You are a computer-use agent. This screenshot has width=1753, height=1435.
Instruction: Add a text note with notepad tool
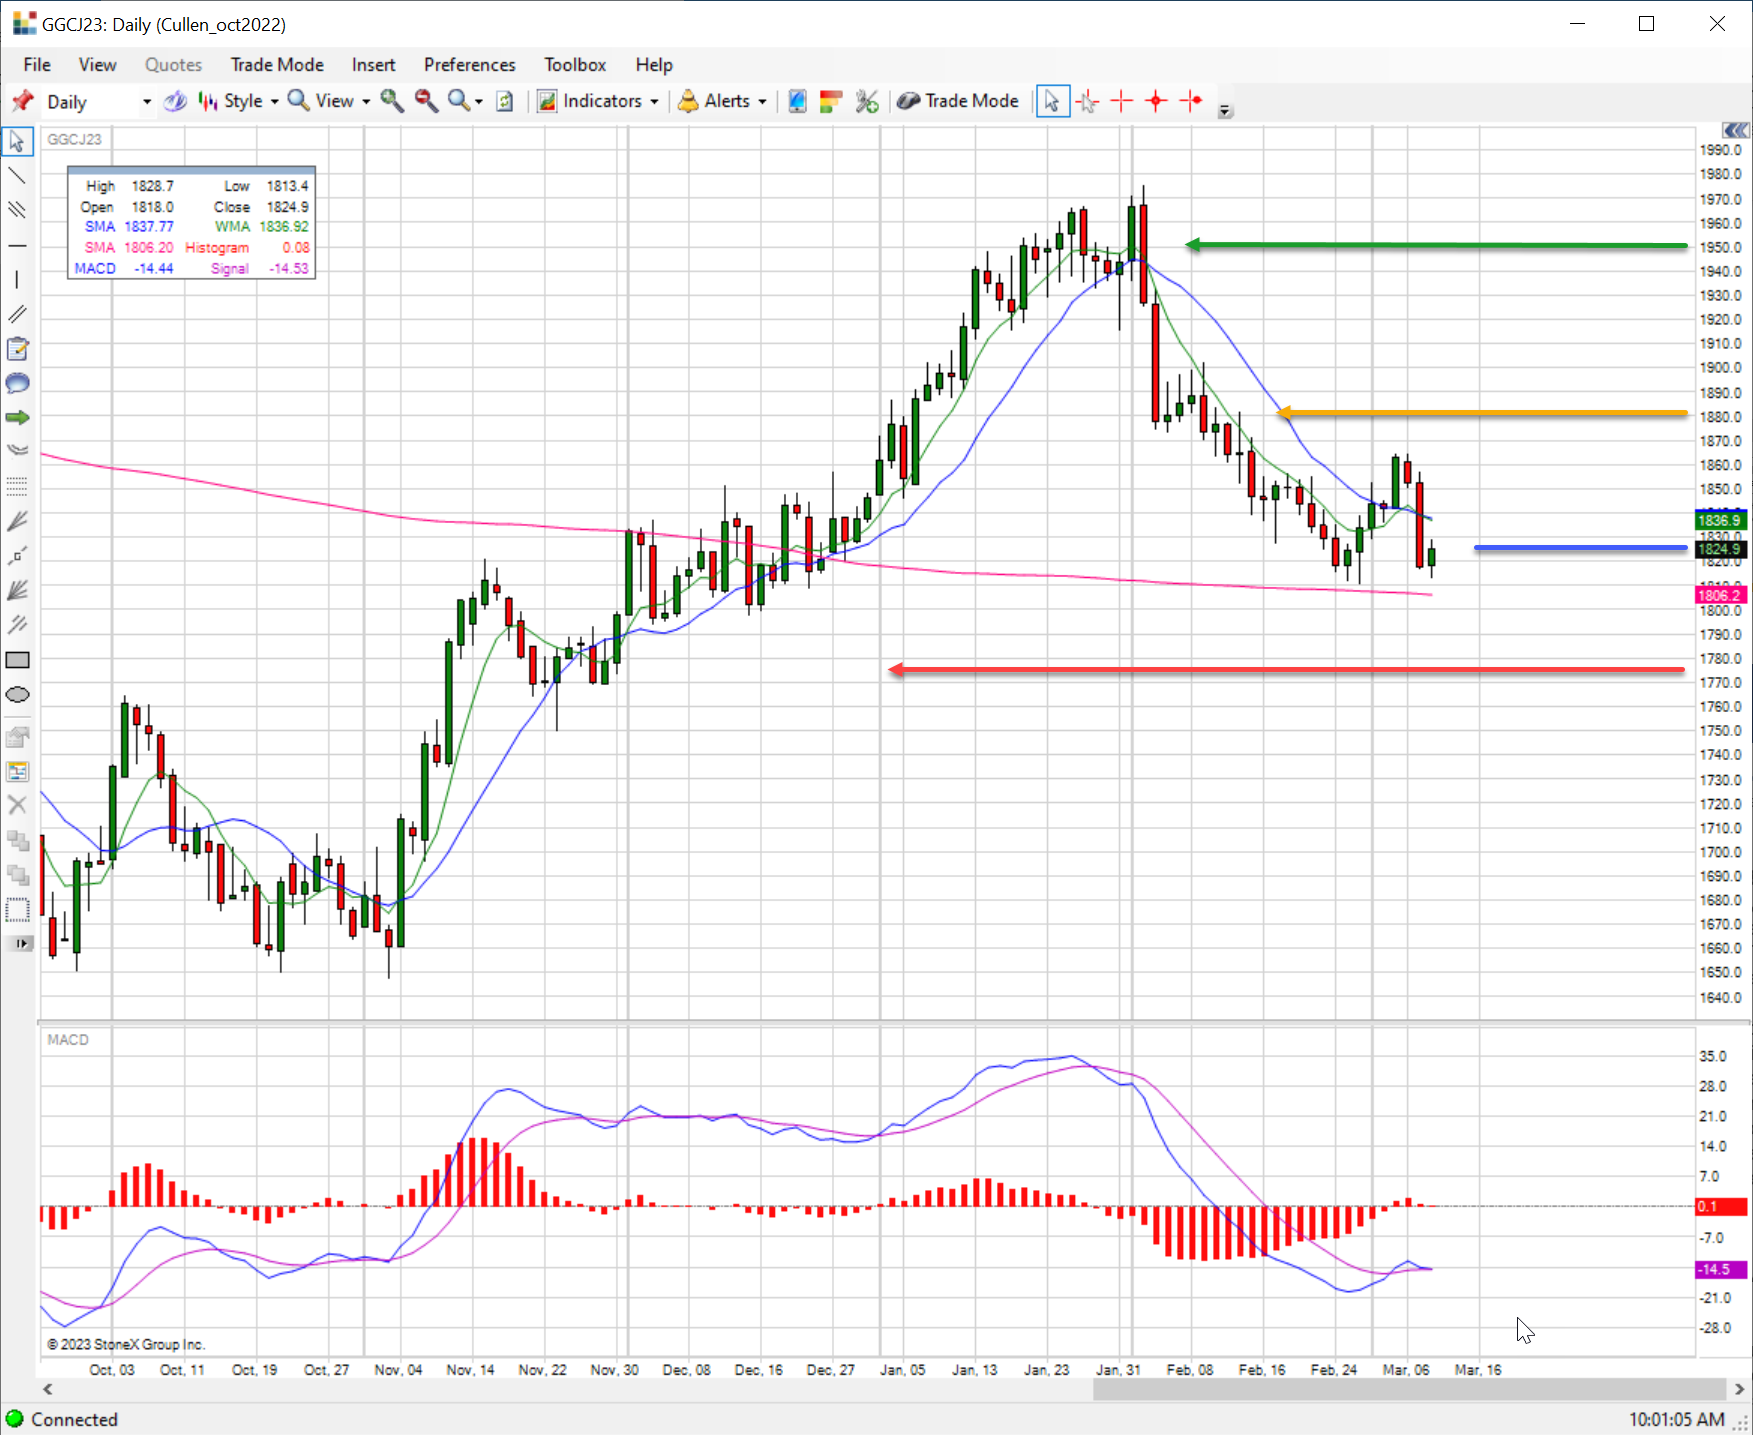click(x=17, y=349)
